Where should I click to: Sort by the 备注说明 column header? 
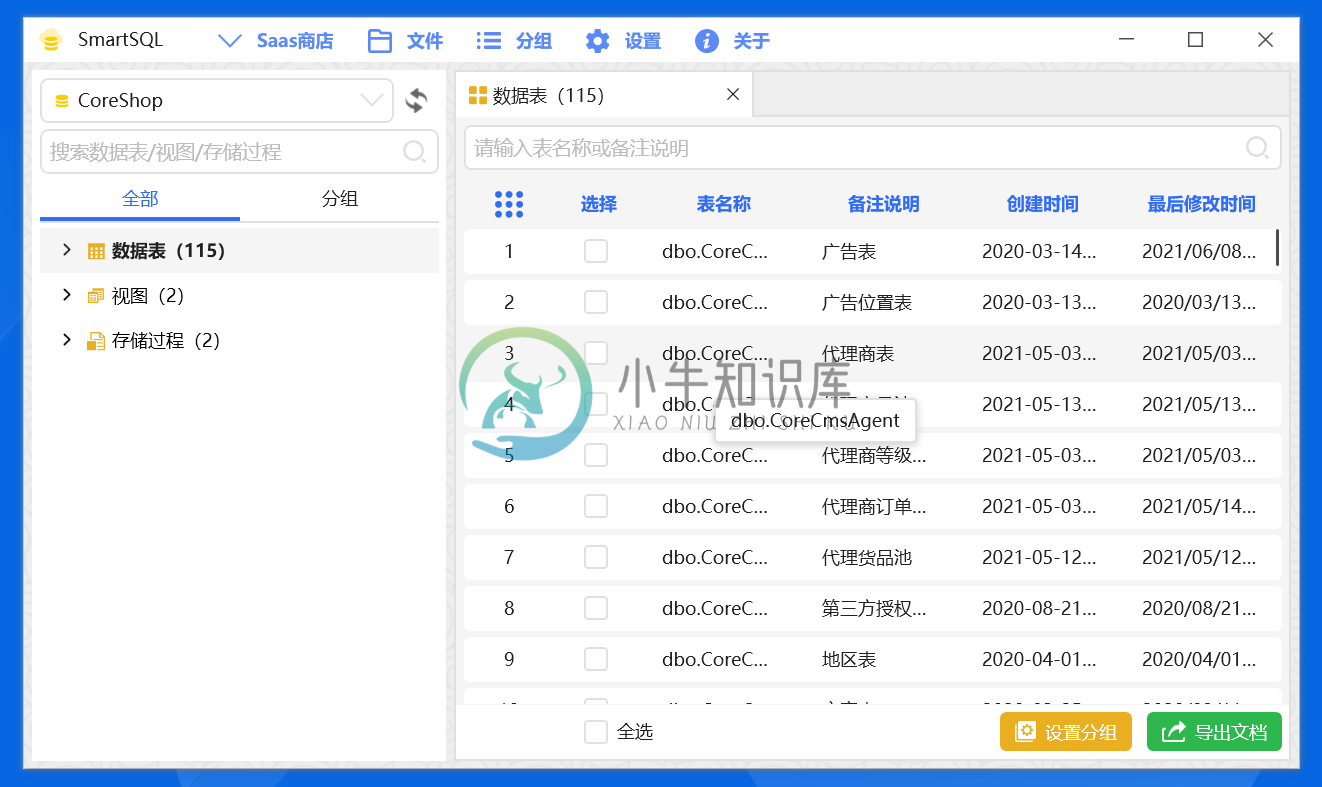(883, 204)
